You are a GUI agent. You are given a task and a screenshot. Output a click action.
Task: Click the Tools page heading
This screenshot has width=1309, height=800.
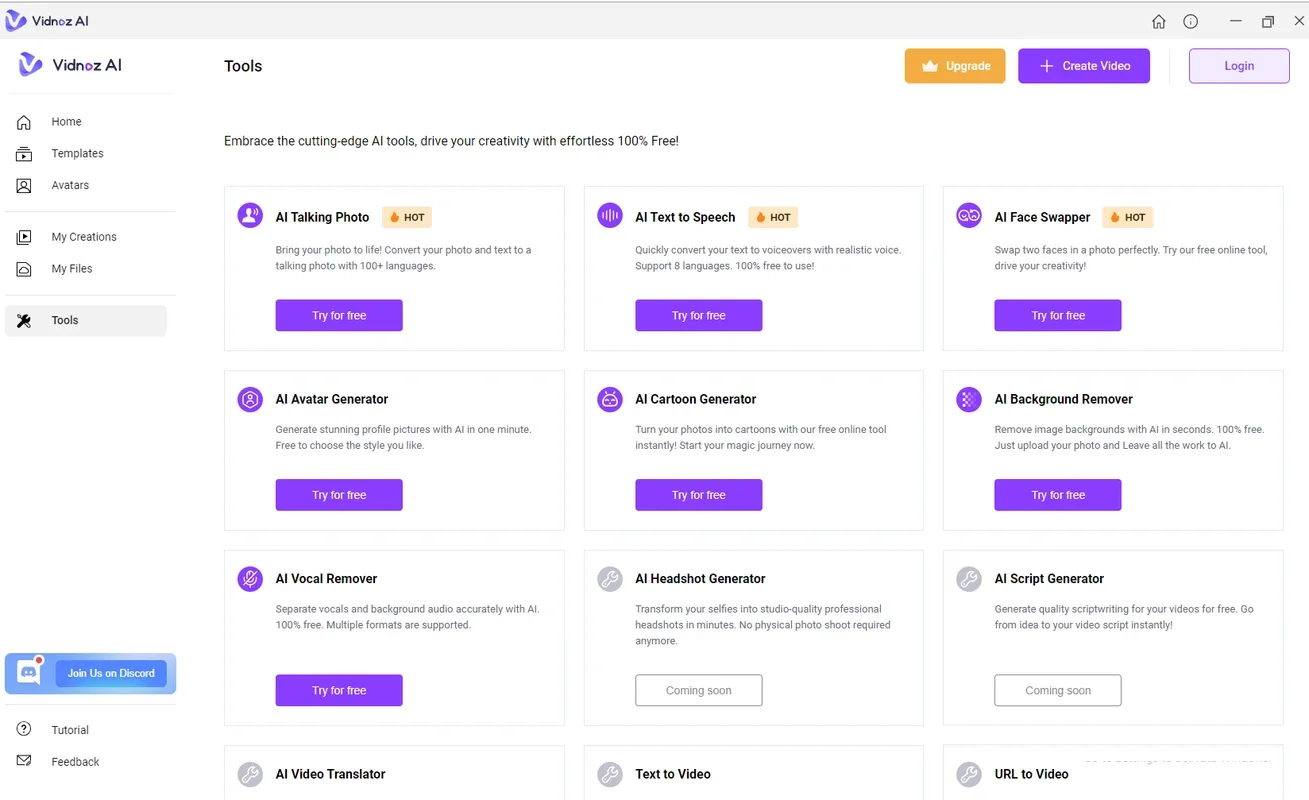tap(243, 66)
